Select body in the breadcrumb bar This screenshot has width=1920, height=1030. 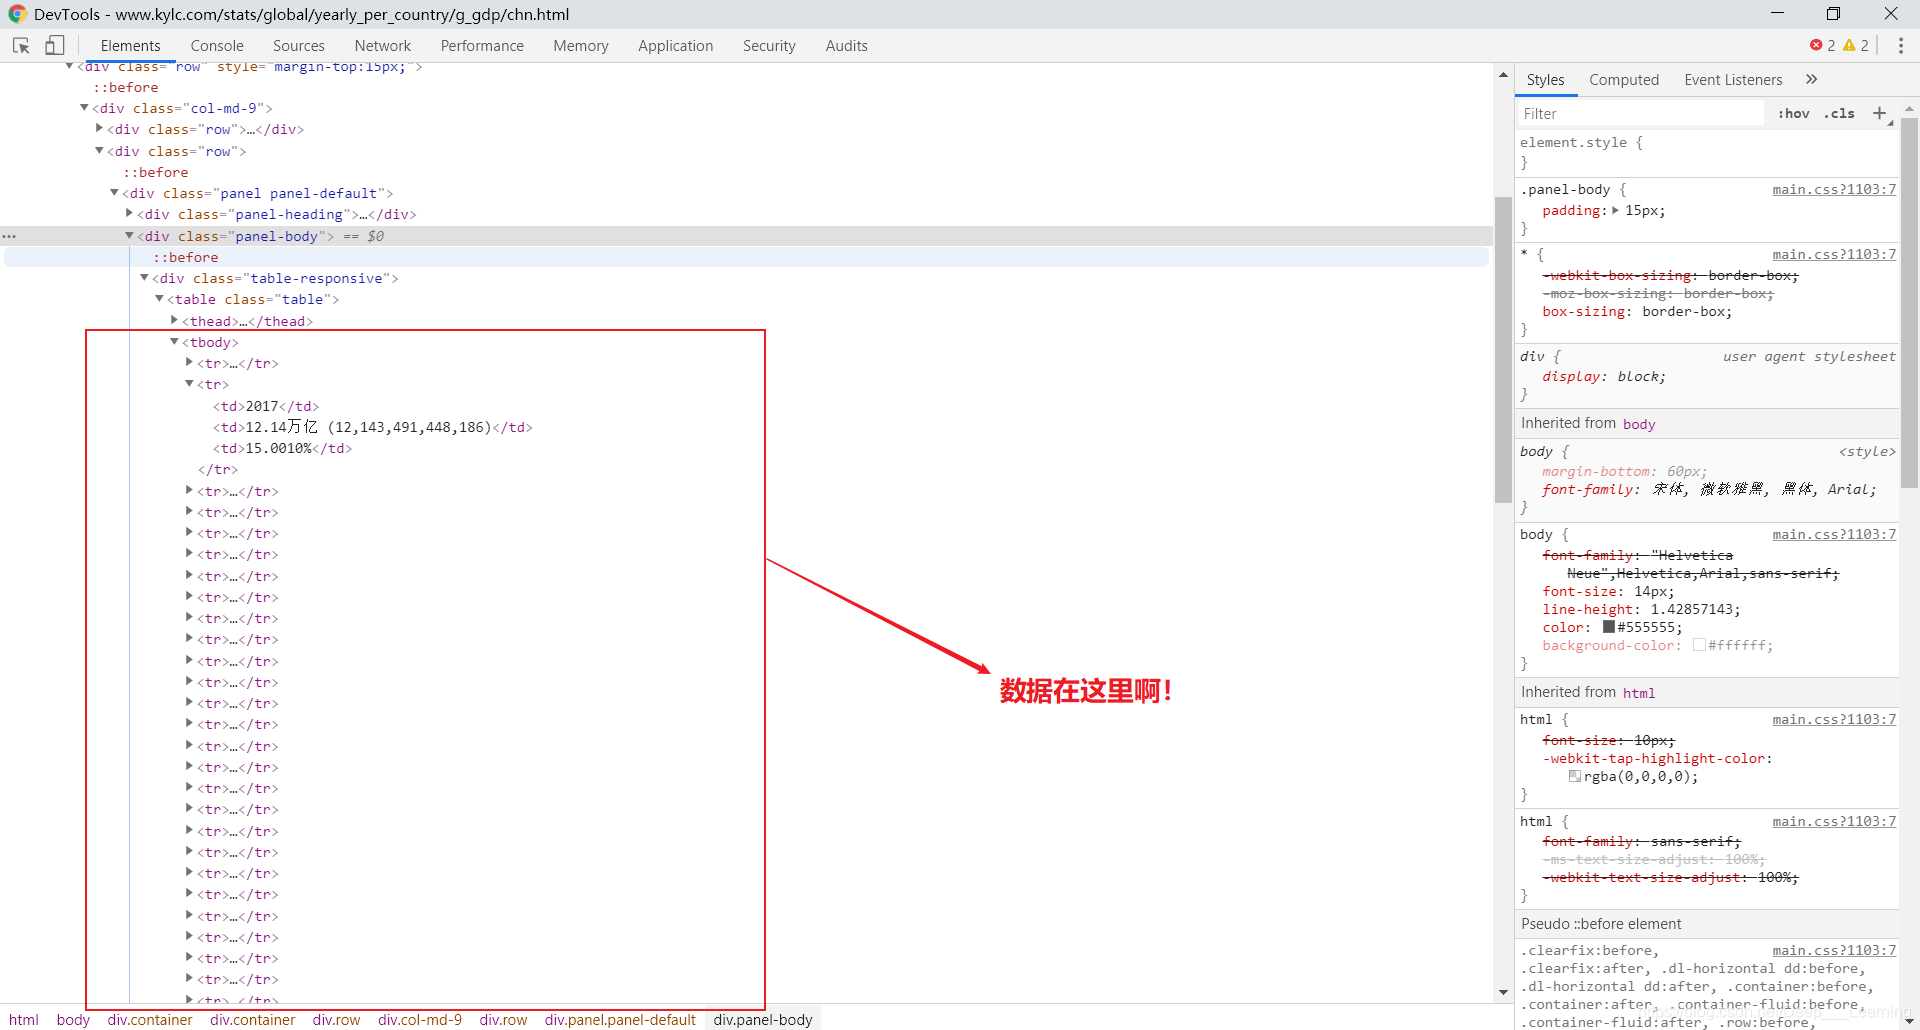tap(73, 1020)
